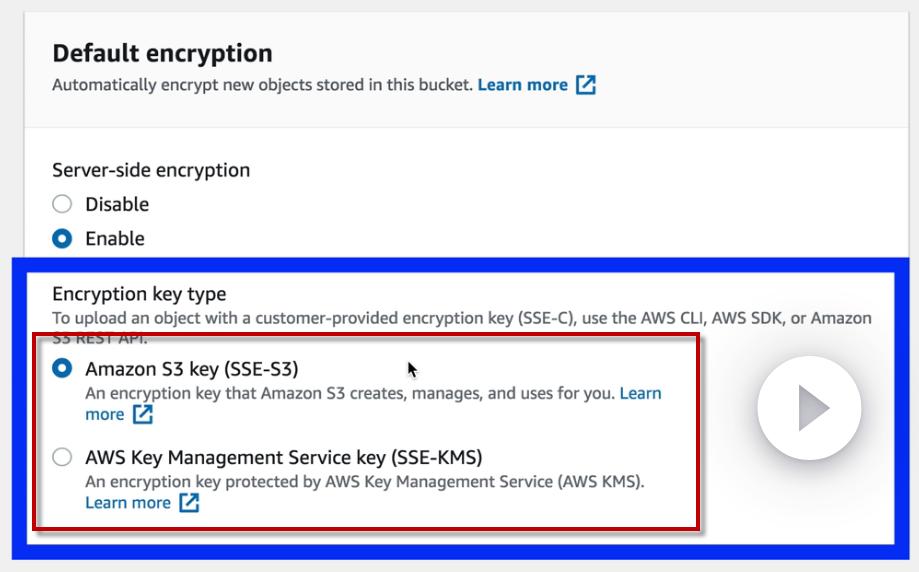The width and height of the screenshot is (919, 572).
Task: Open Learn more link under Default encryption
Action: pos(522,85)
